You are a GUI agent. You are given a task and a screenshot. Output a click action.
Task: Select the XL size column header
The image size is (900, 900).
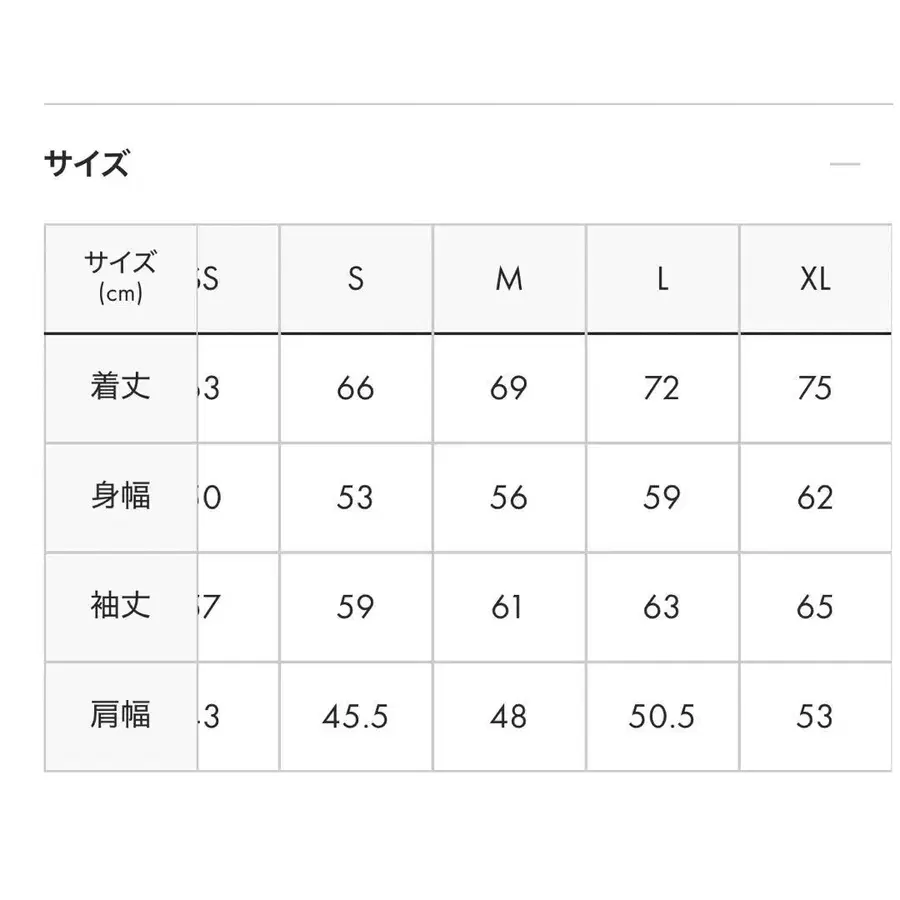coord(816,279)
